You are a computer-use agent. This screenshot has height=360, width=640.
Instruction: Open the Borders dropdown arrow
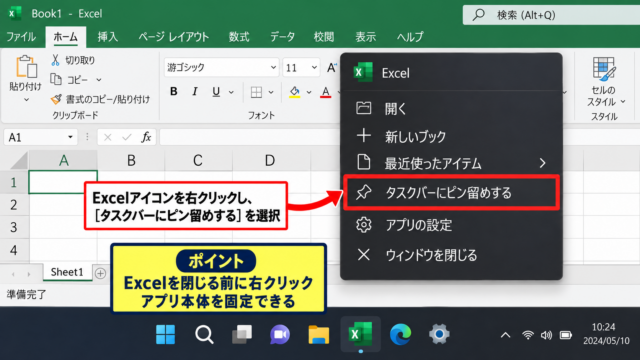271,92
